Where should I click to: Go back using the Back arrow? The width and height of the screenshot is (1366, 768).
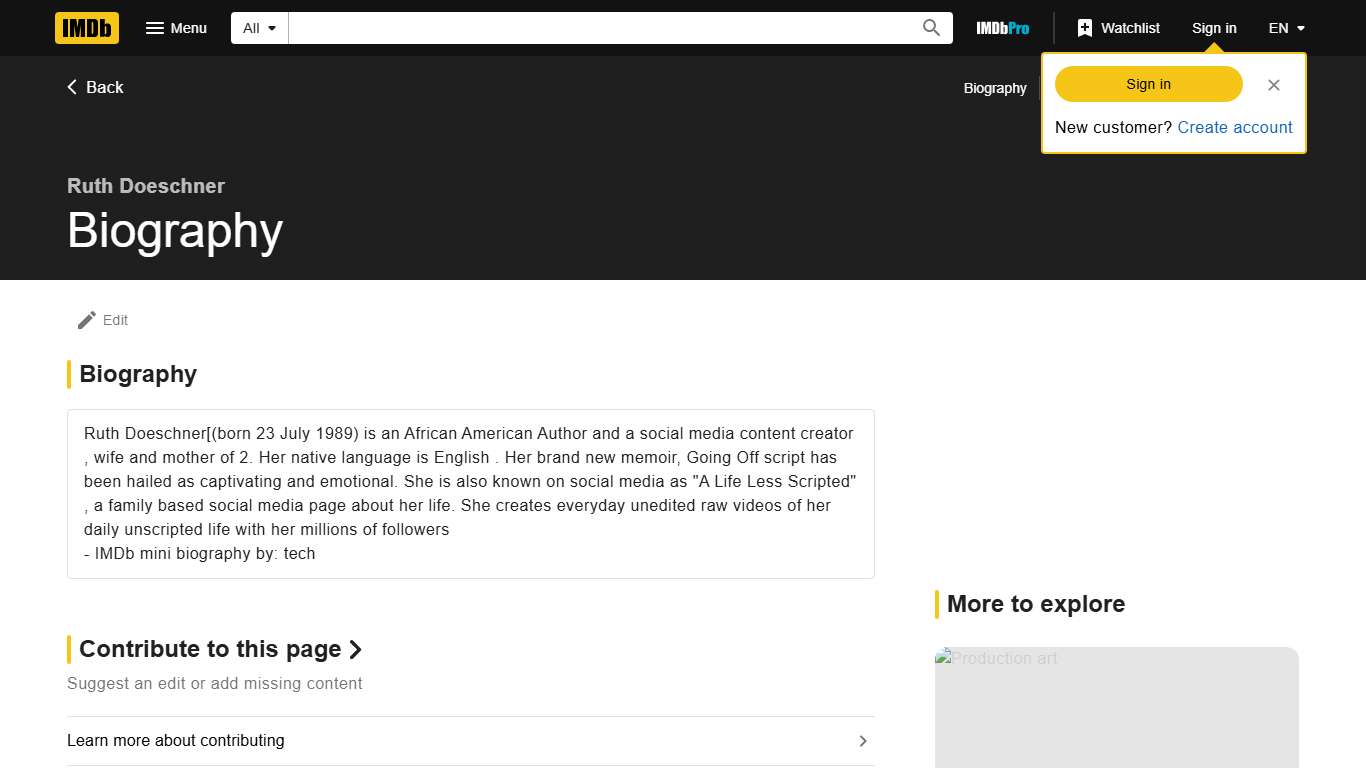coord(95,87)
